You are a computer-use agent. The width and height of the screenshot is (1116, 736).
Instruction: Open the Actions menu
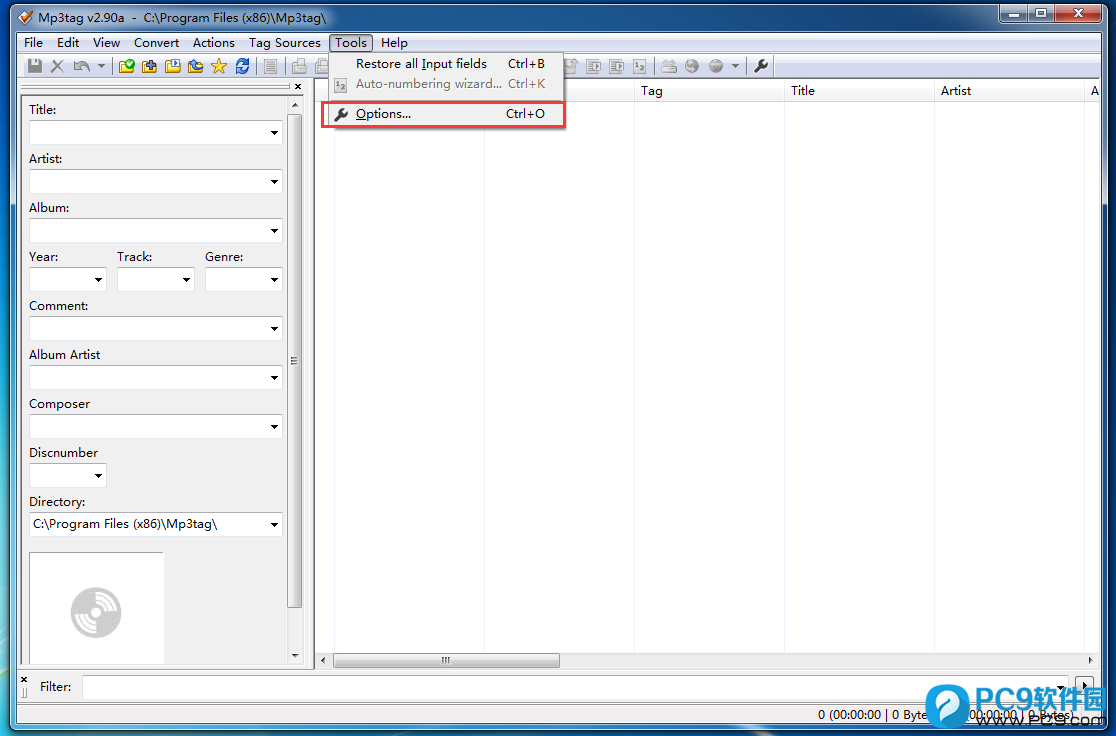214,43
